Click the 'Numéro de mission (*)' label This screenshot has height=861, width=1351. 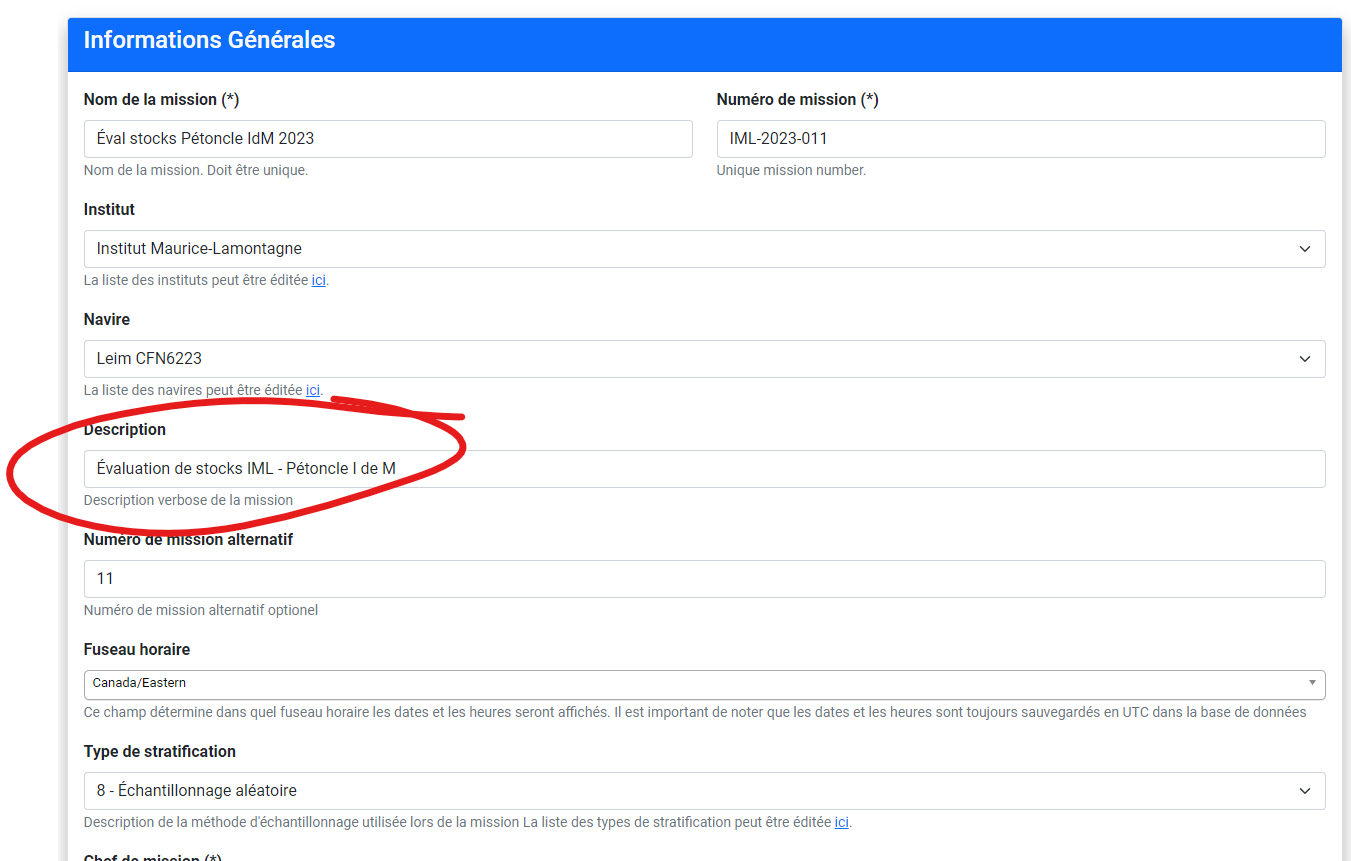[797, 100]
